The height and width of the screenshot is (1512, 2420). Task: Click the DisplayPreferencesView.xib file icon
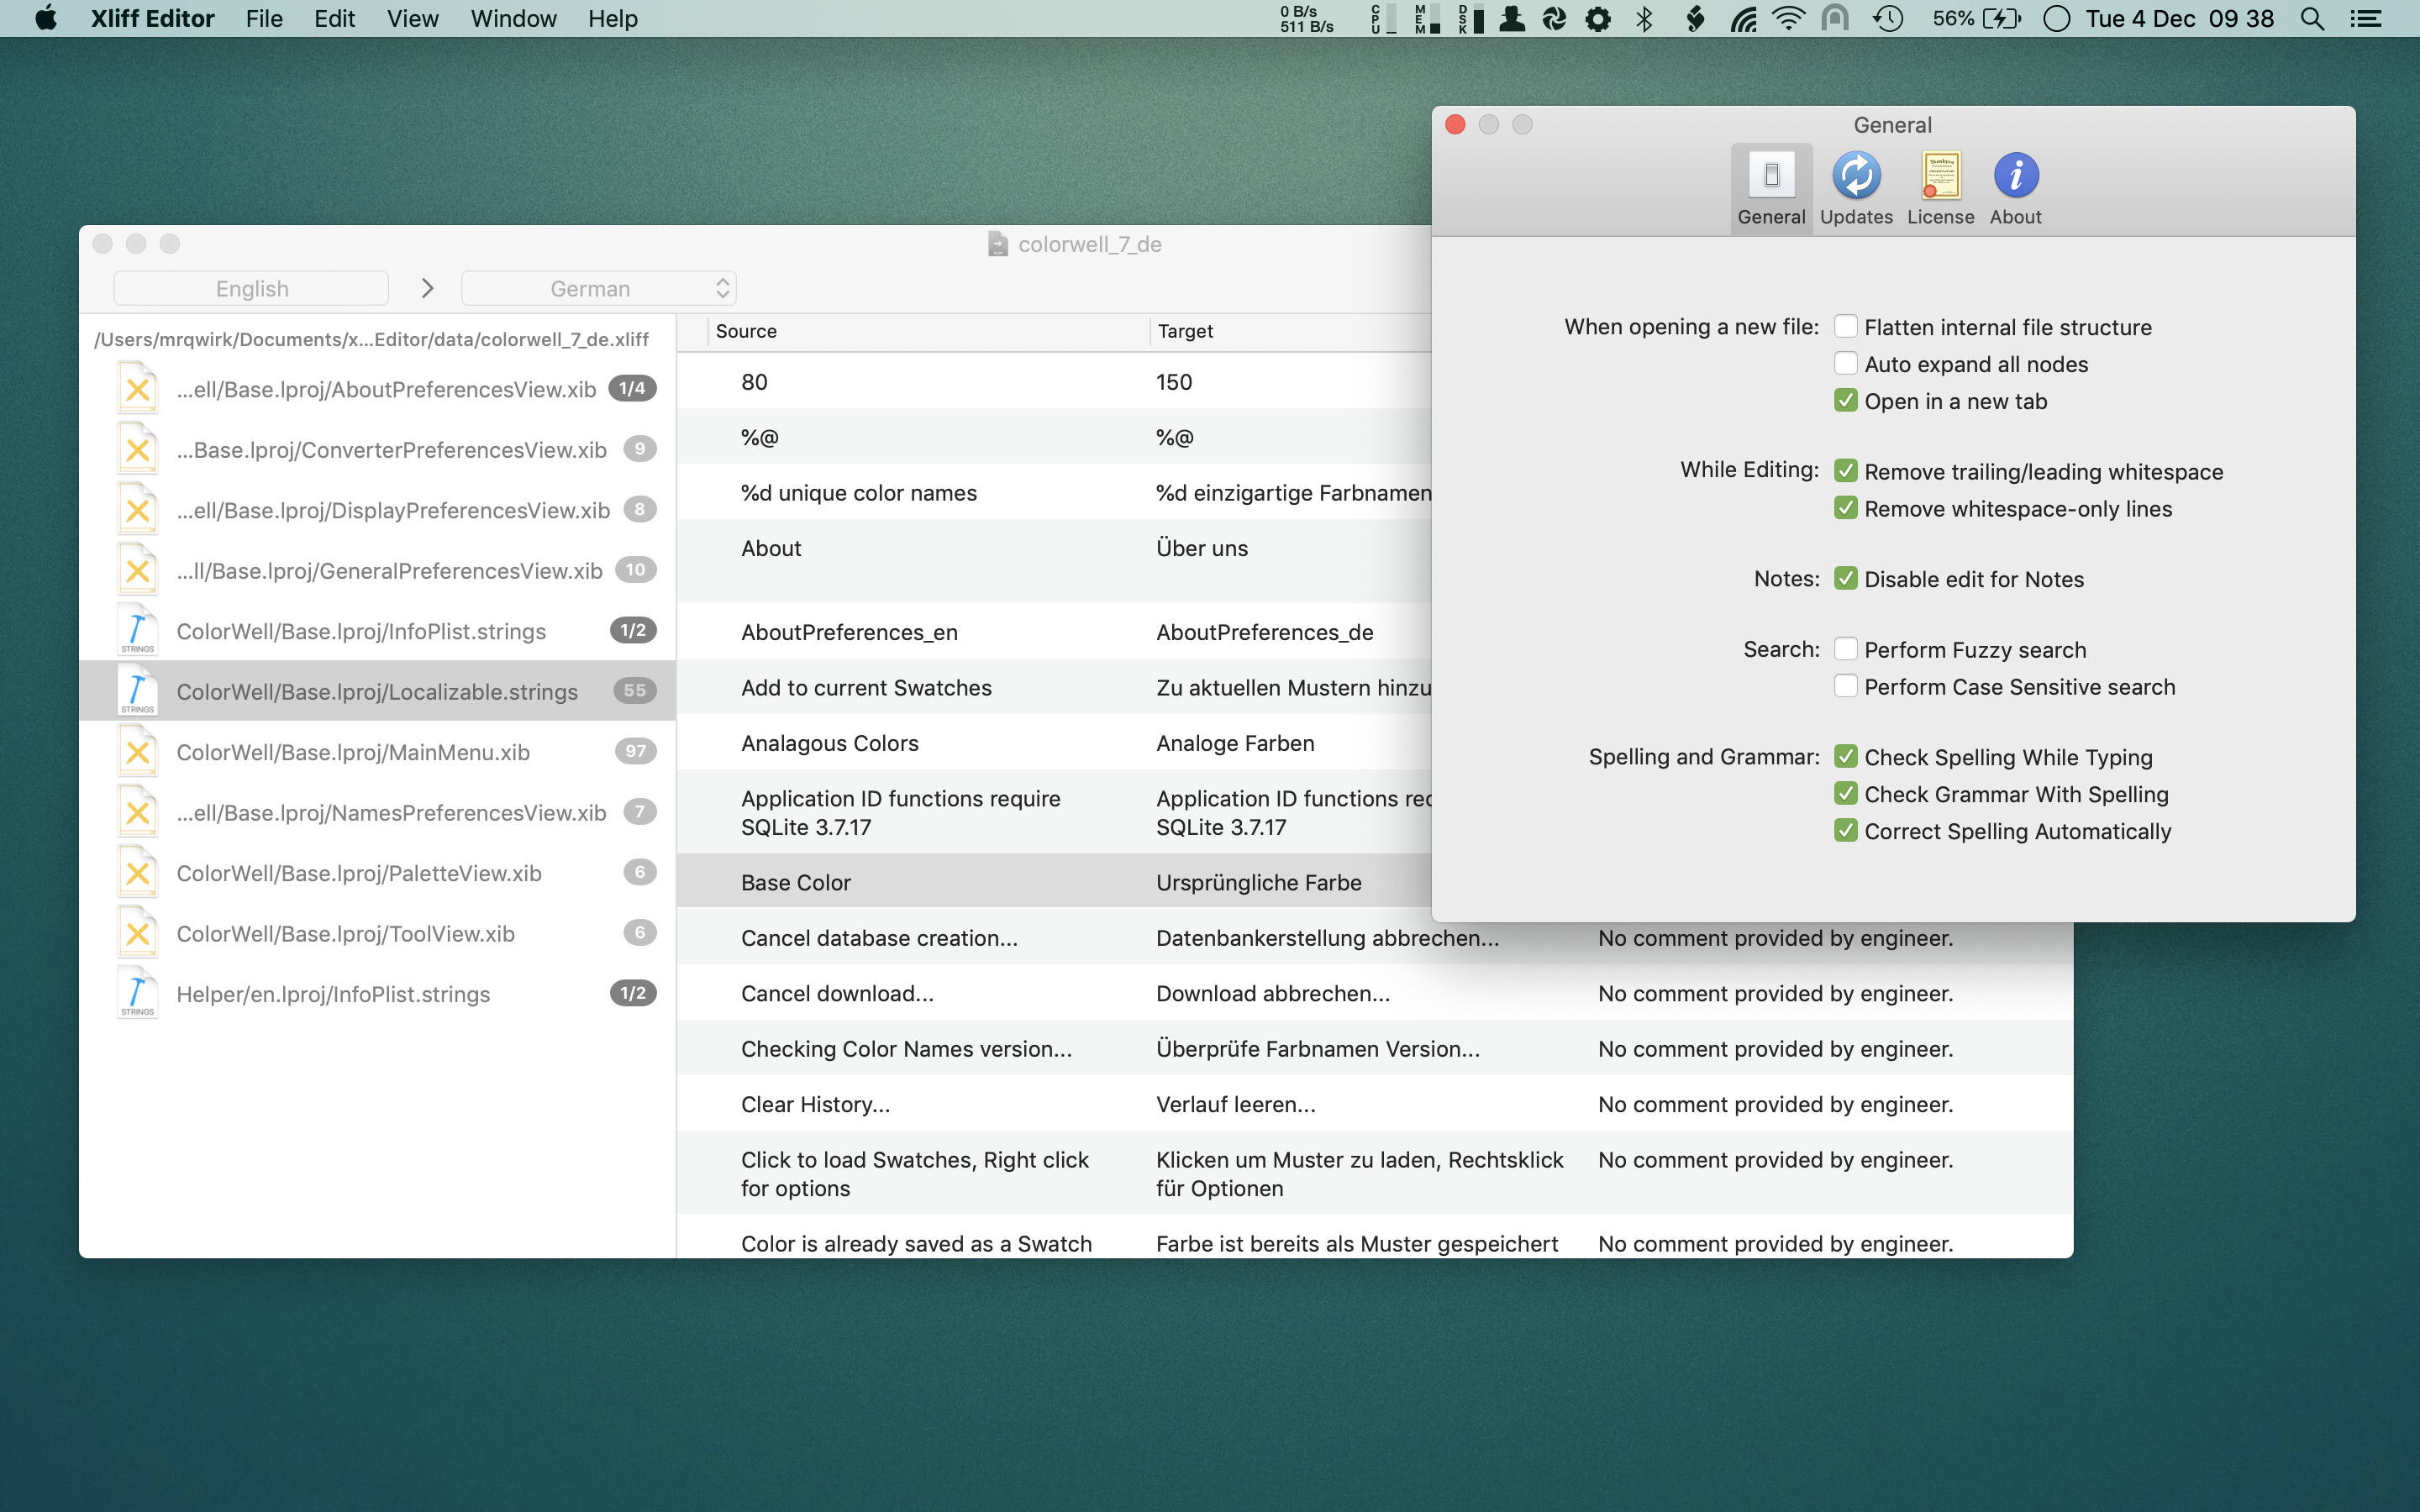[138, 509]
